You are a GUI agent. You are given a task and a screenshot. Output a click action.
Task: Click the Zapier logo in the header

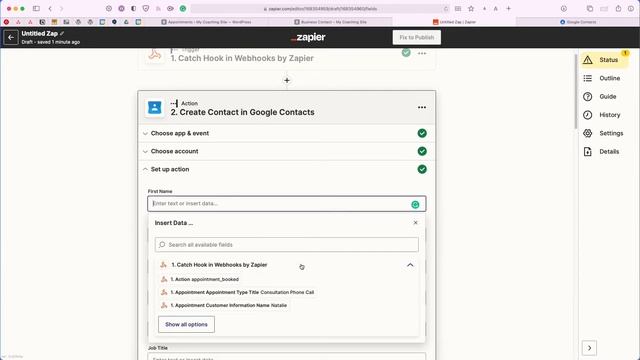(x=308, y=37)
